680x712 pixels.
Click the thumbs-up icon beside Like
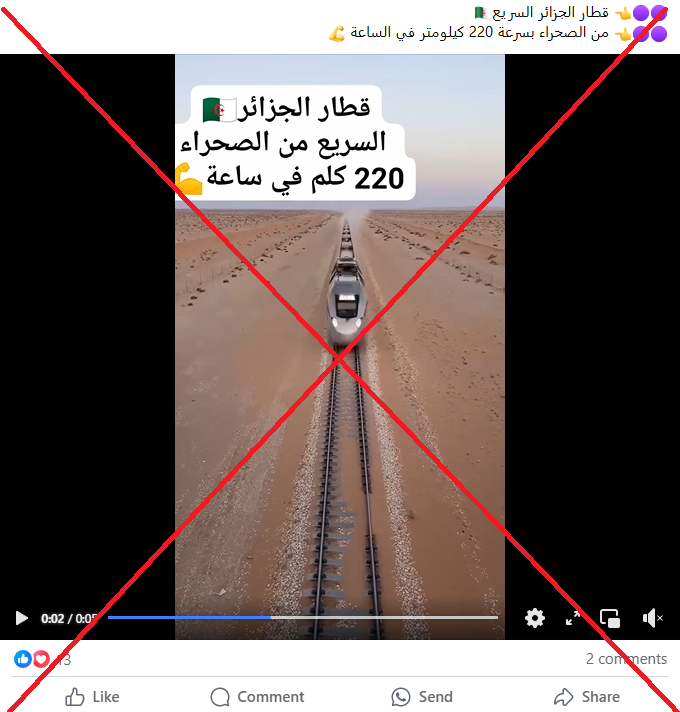click(74, 697)
